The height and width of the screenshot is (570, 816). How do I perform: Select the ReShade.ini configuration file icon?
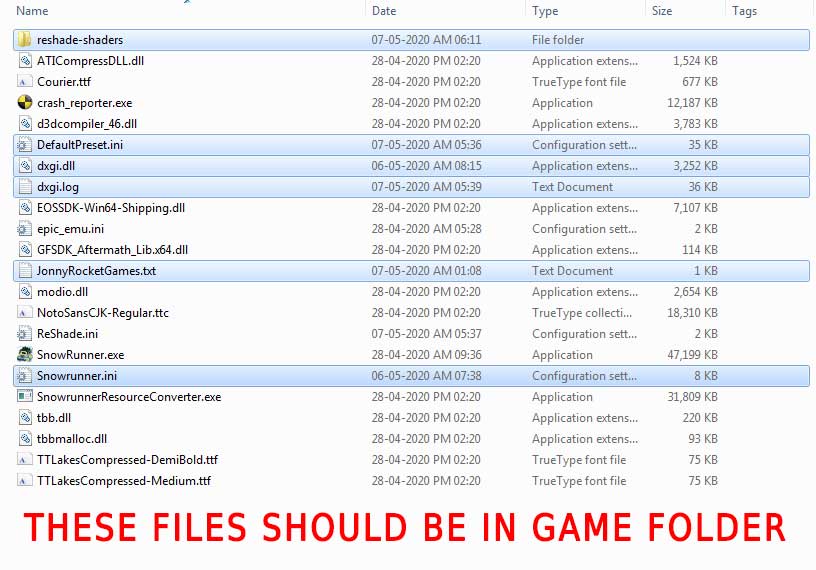click(25, 334)
